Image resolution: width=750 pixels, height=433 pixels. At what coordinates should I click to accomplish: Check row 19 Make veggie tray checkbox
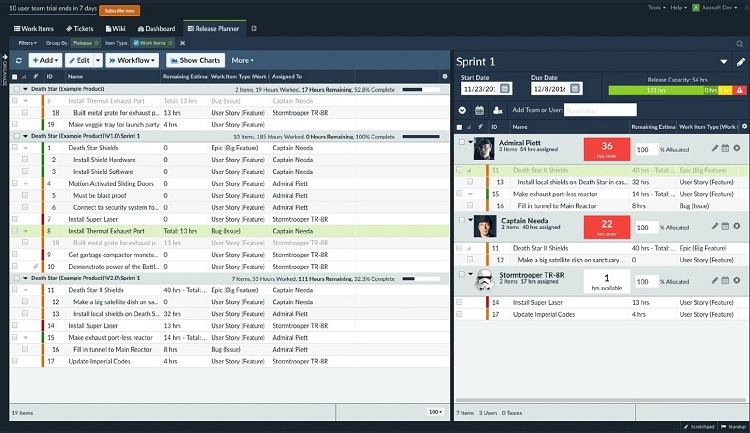click(15, 124)
